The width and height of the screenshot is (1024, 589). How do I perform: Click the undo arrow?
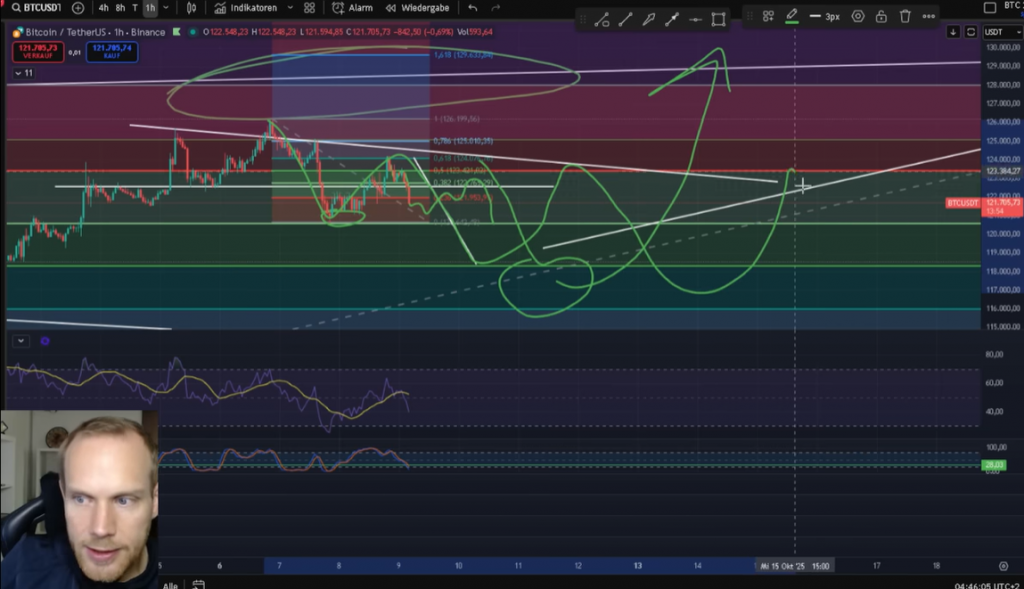(473, 8)
